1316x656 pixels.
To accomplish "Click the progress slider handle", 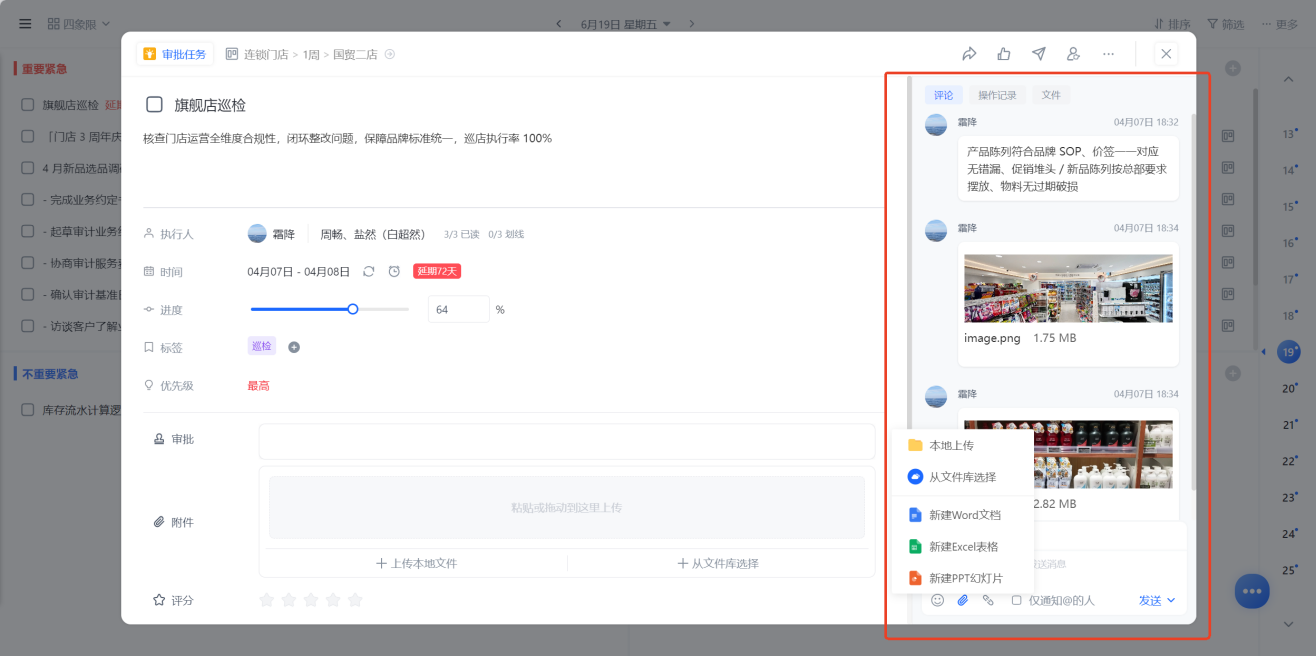I will pos(353,309).
